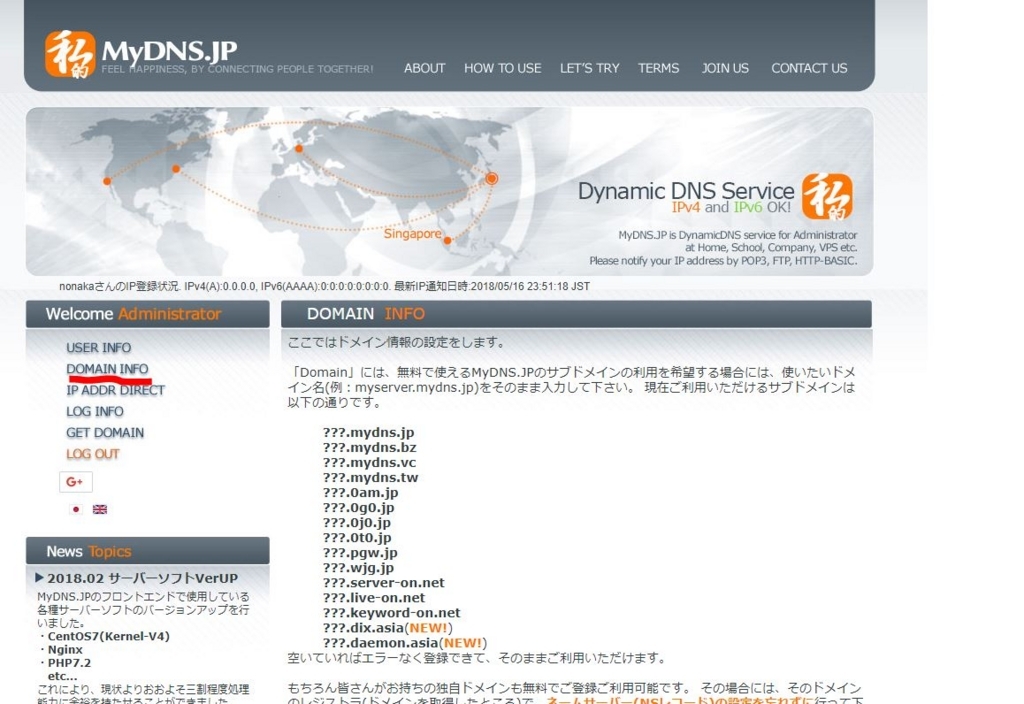
Task: Click the MyDNS.JP site title text
Action: (x=169, y=50)
